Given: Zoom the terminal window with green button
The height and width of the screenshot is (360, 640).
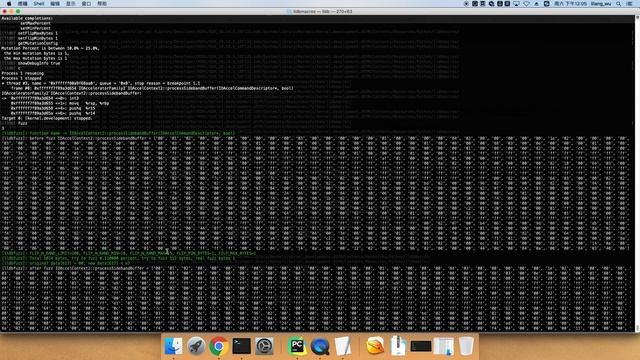Looking at the screenshot, I should [x=18, y=11].
